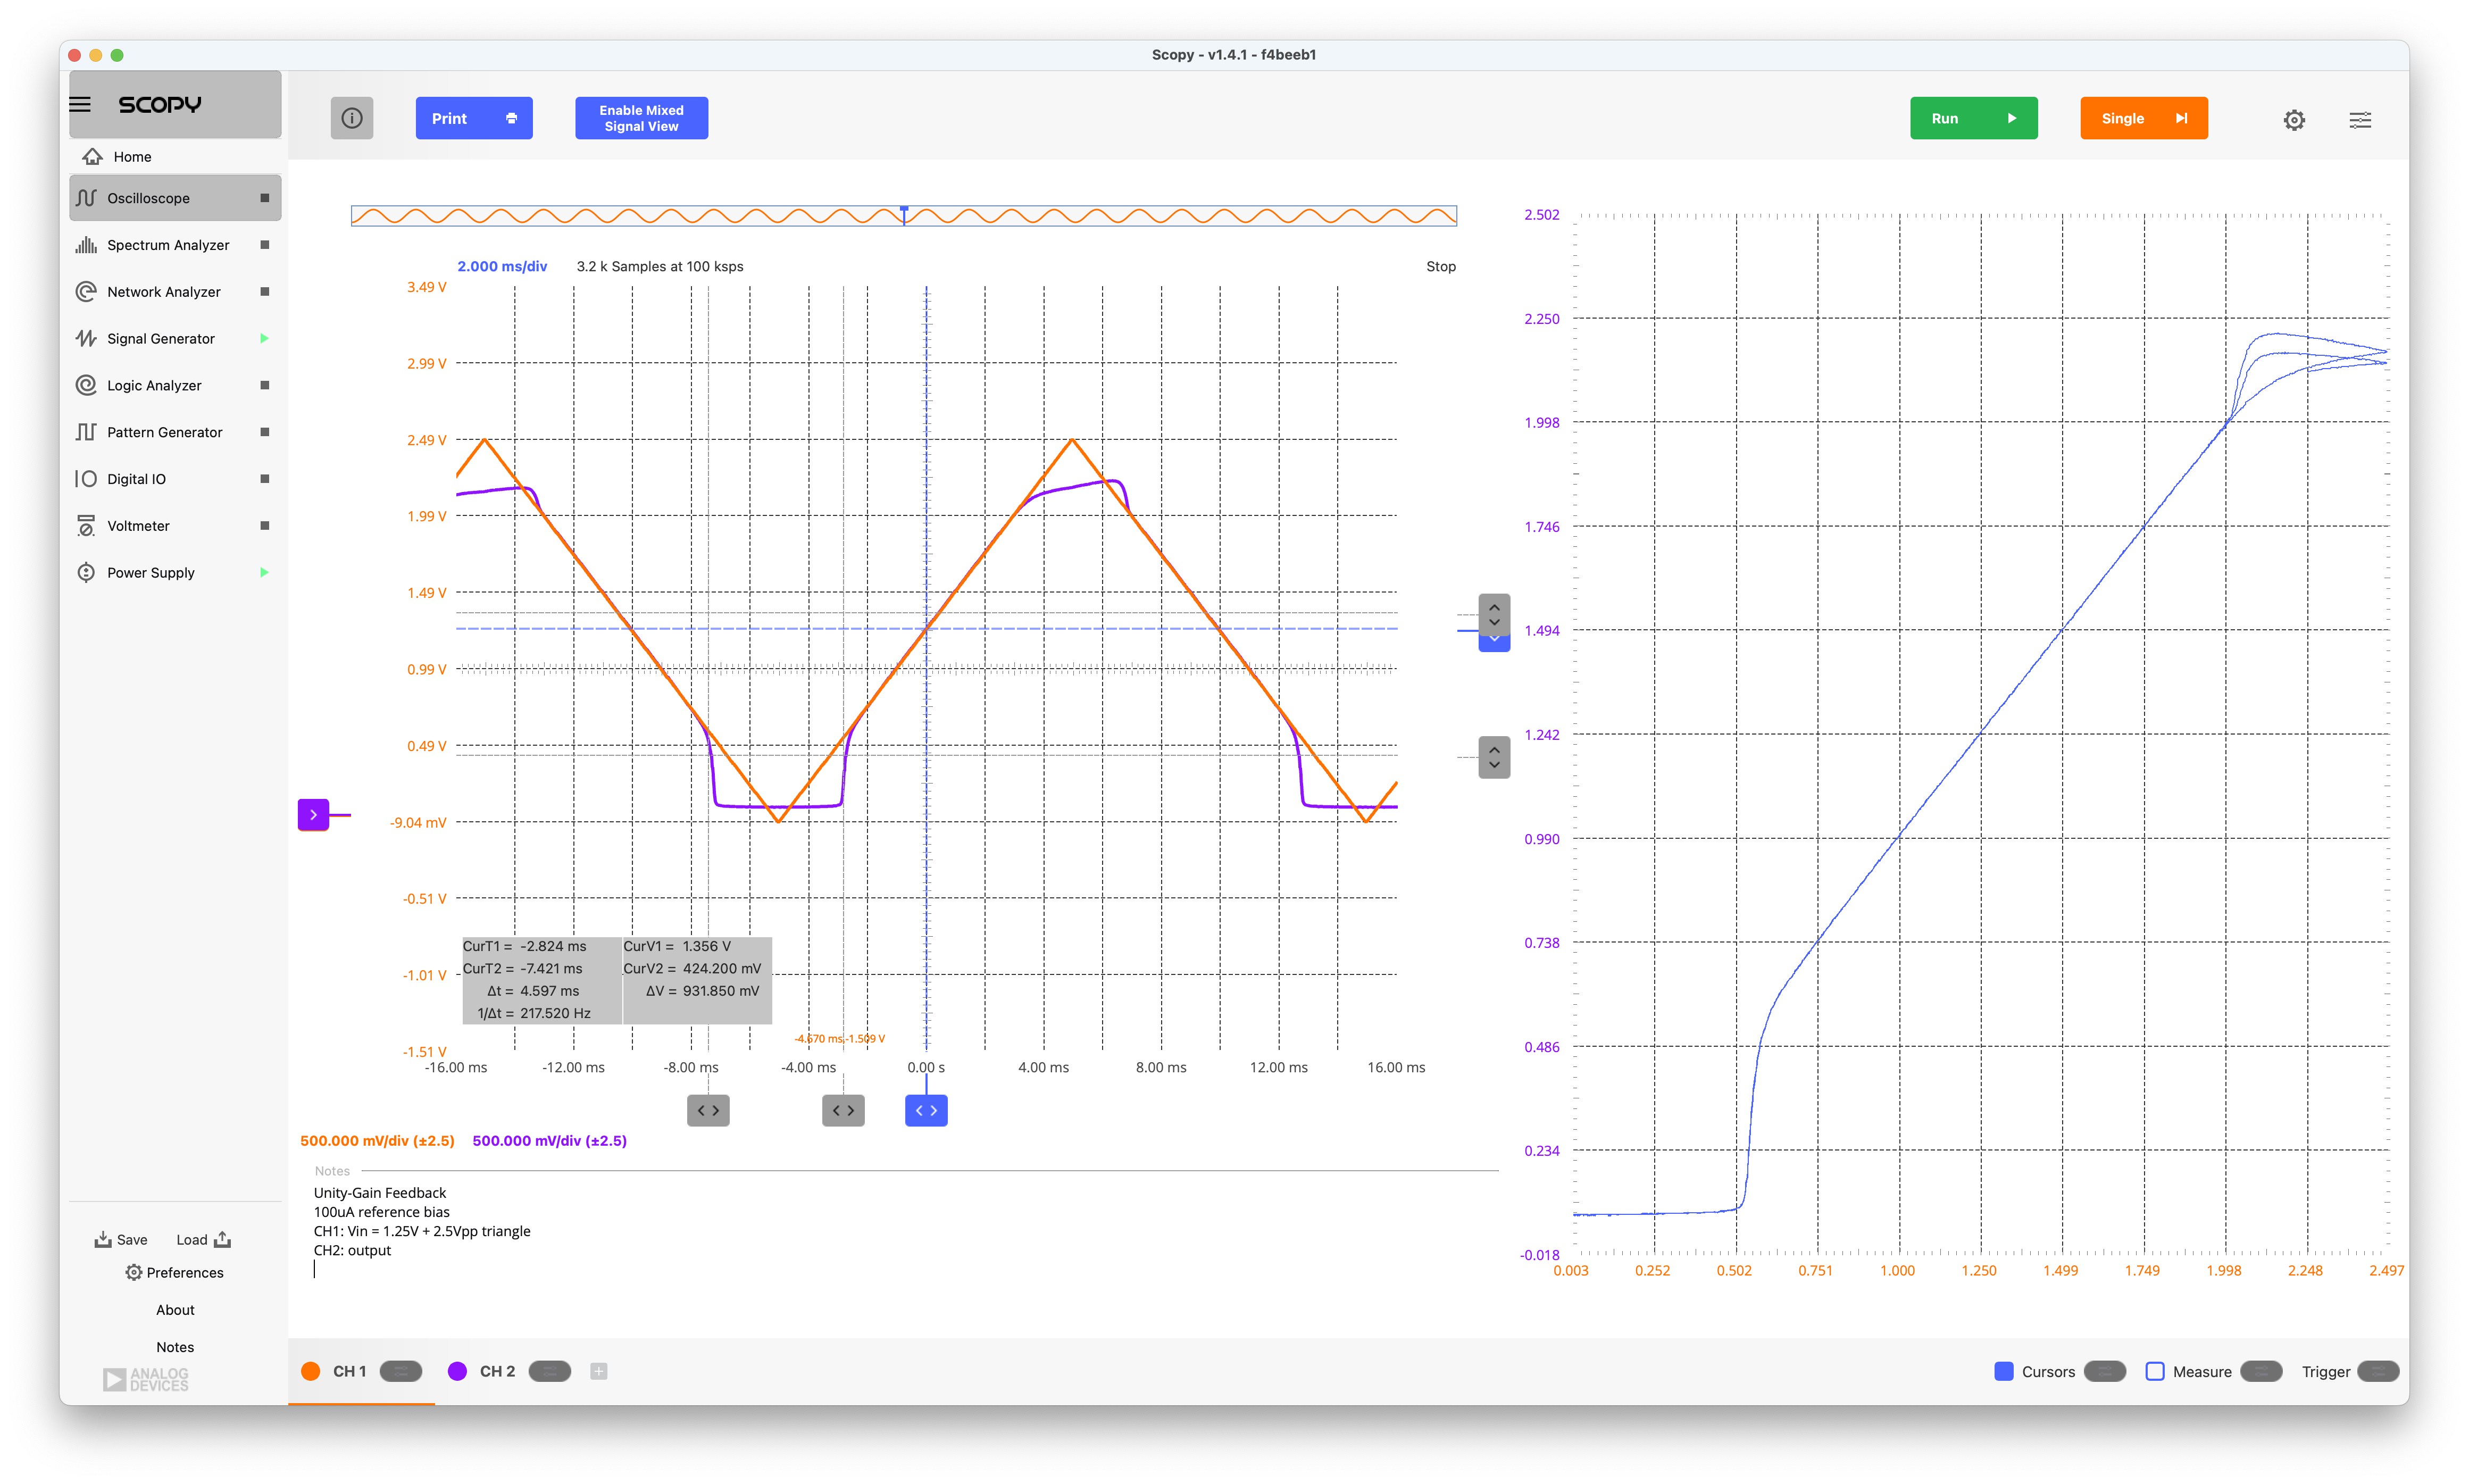Open Cursors settings menu button

click(x=2106, y=1372)
